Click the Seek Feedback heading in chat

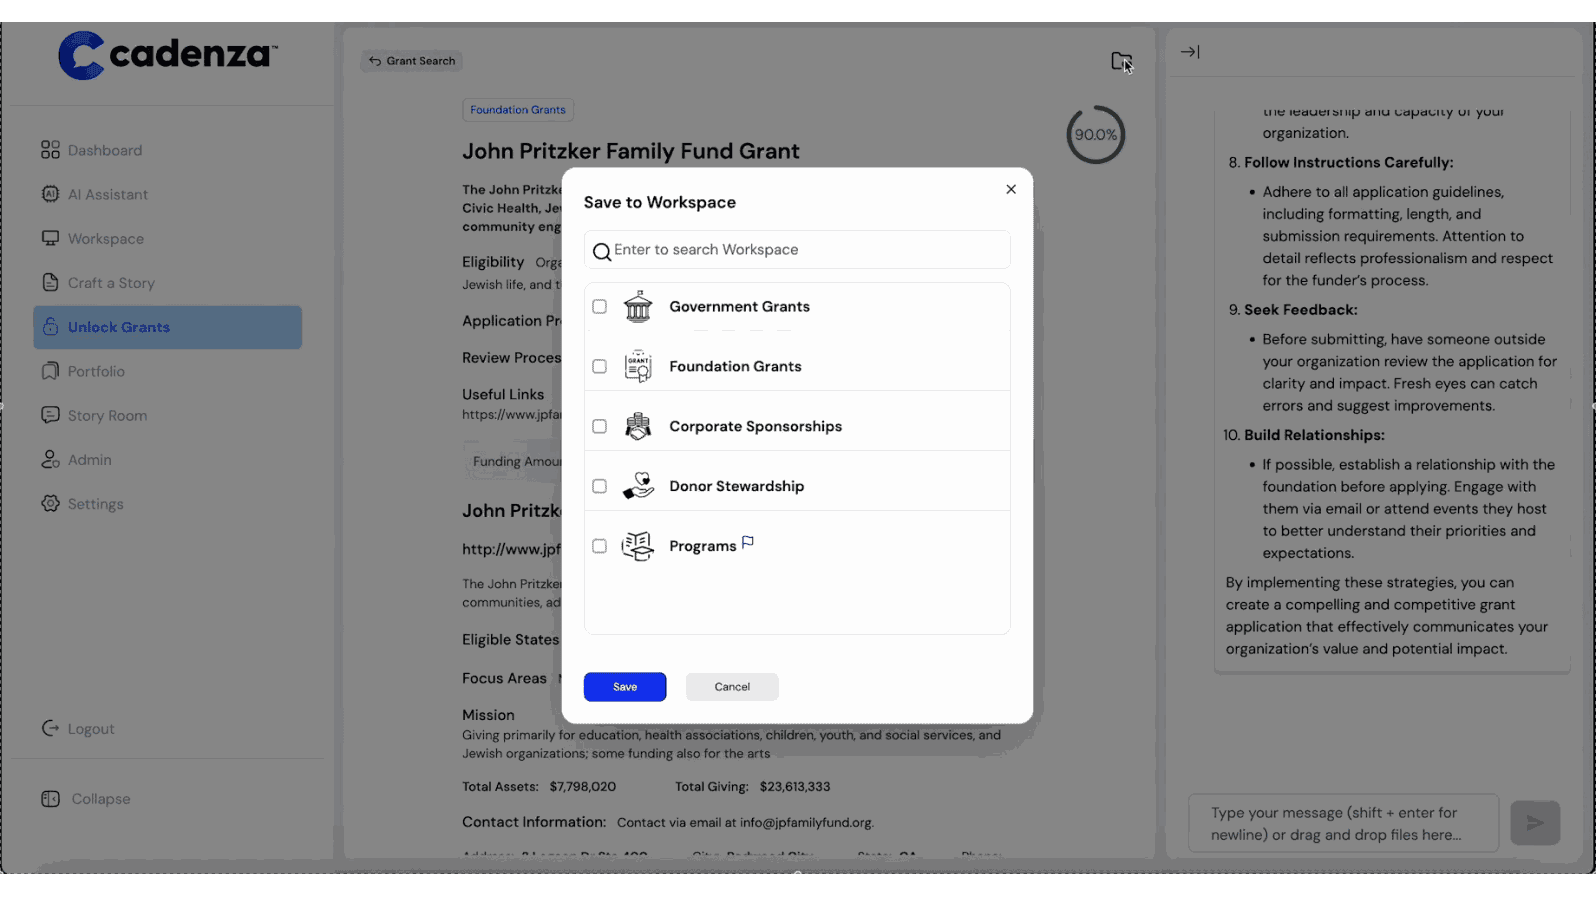pyautogui.click(x=1301, y=310)
